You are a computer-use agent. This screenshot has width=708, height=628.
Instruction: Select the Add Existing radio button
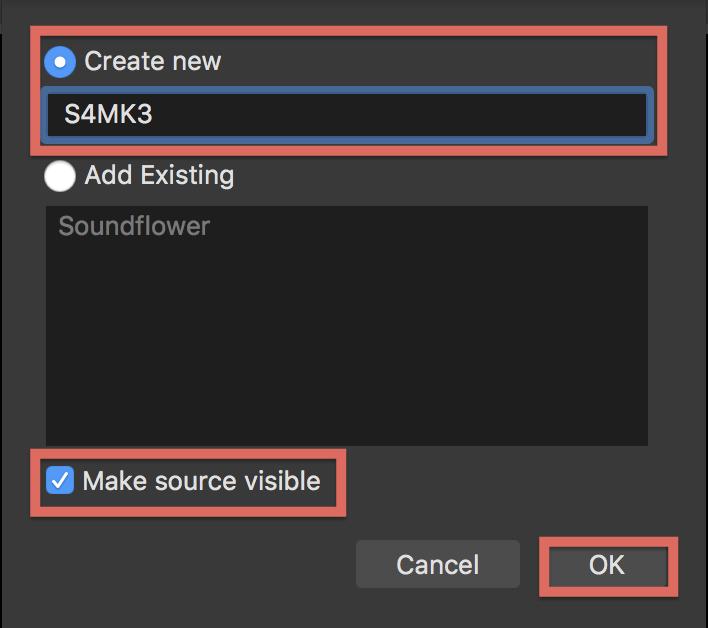60,176
